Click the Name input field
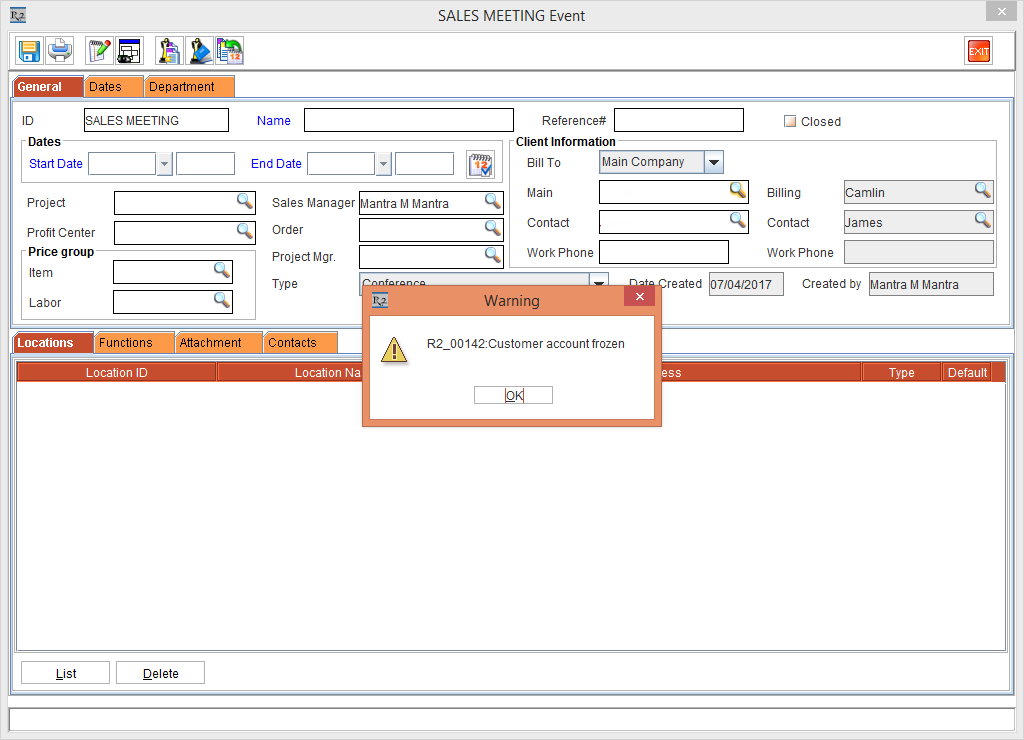 tap(408, 120)
